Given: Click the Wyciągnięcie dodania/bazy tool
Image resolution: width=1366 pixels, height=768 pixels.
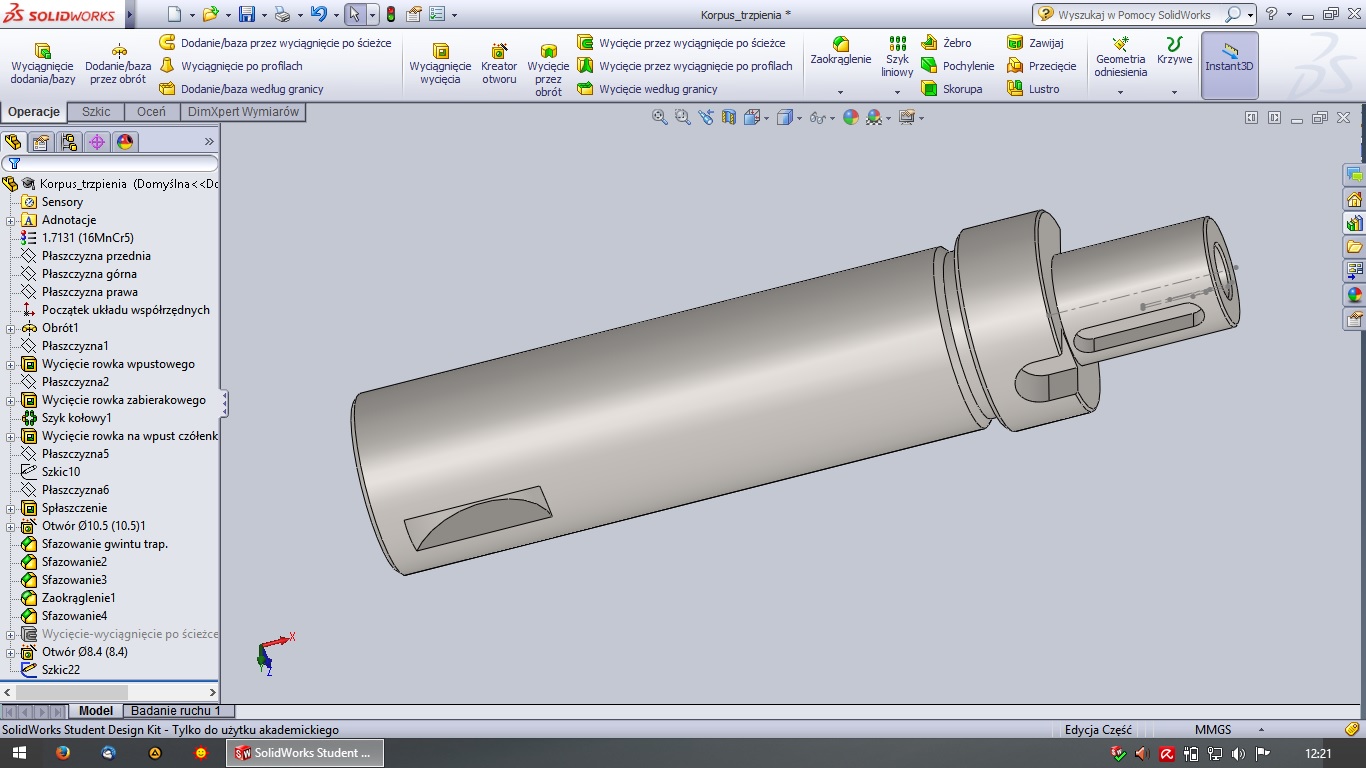Looking at the screenshot, I should (43, 63).
